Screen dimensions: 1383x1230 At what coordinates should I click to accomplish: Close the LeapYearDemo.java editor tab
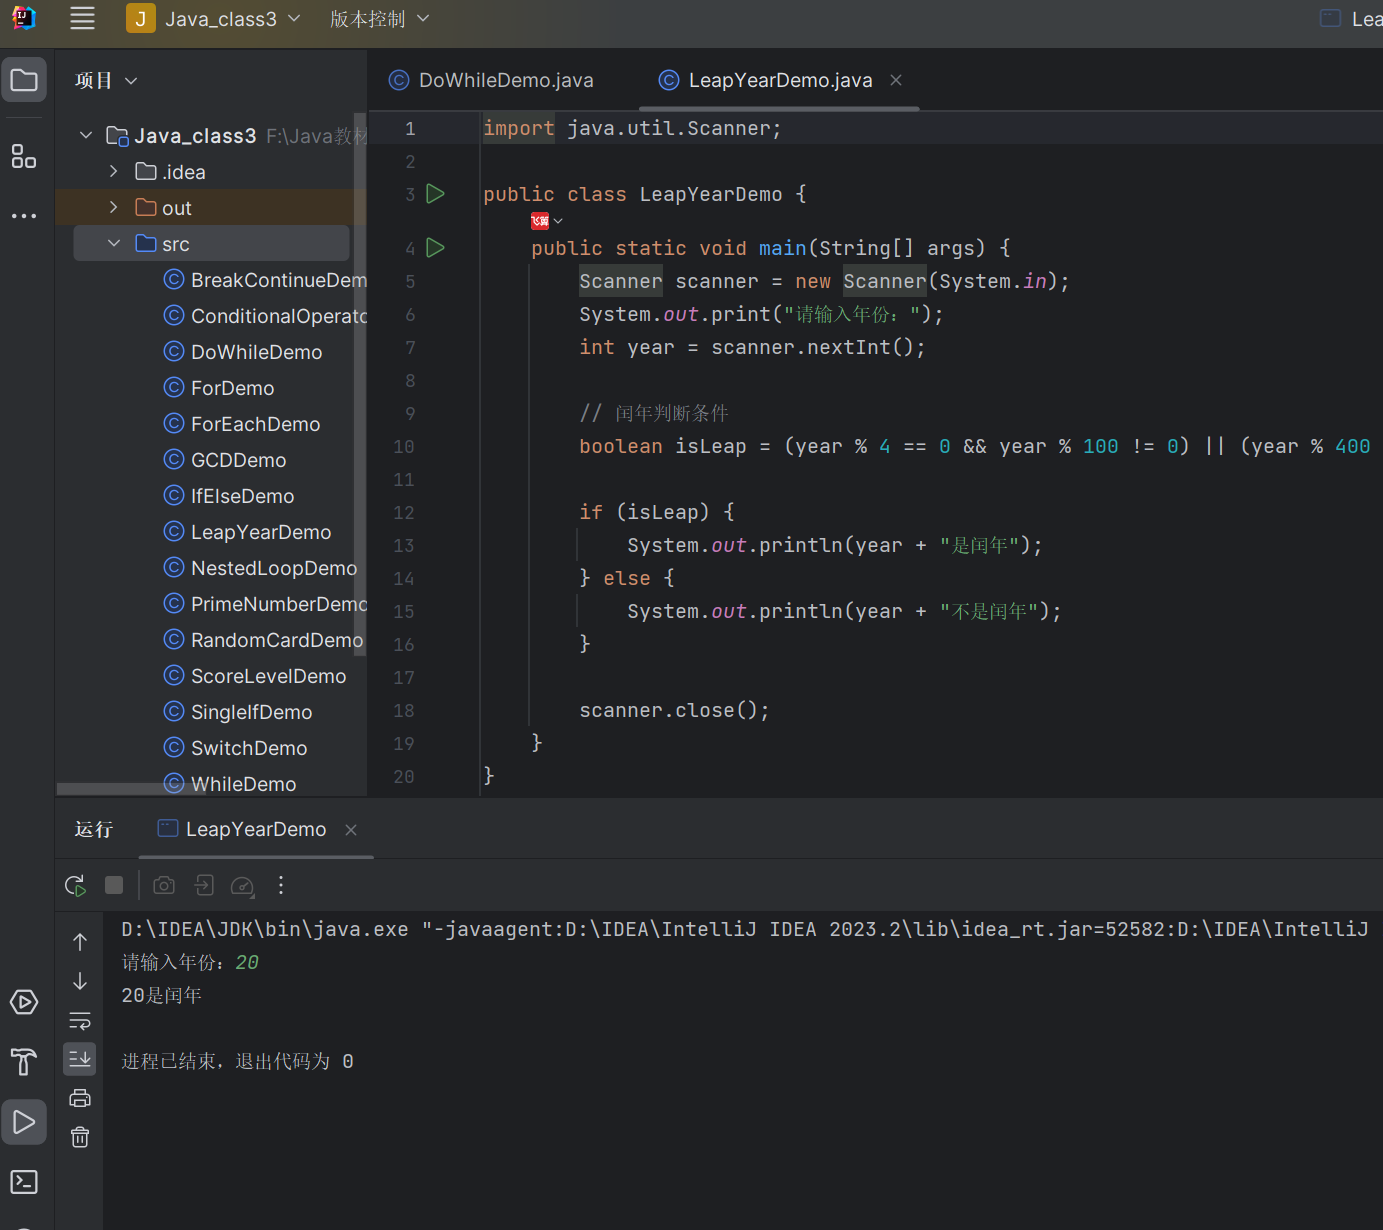pos(896,80)
